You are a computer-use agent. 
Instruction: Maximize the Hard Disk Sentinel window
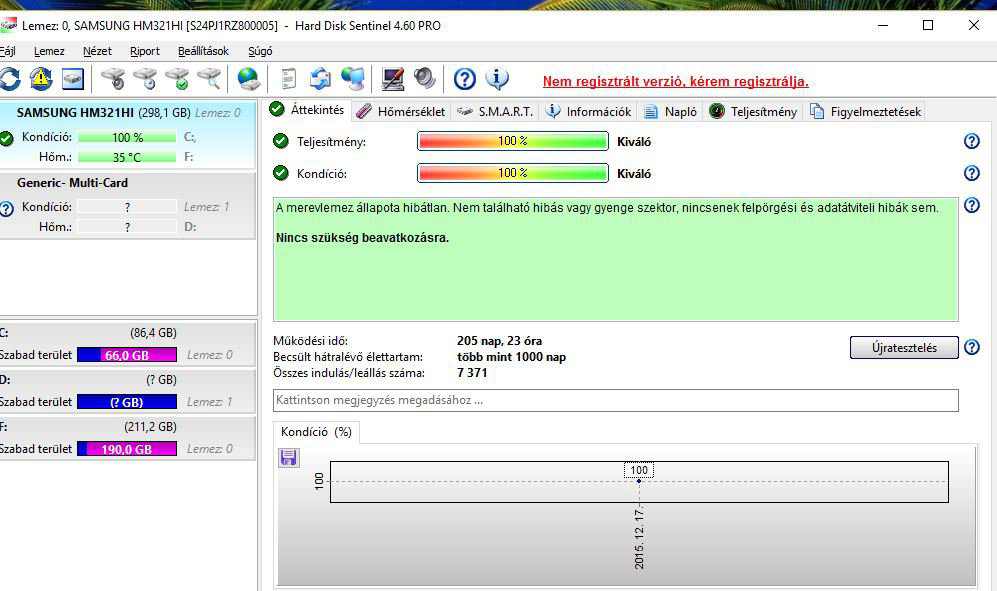click(928, 25)
